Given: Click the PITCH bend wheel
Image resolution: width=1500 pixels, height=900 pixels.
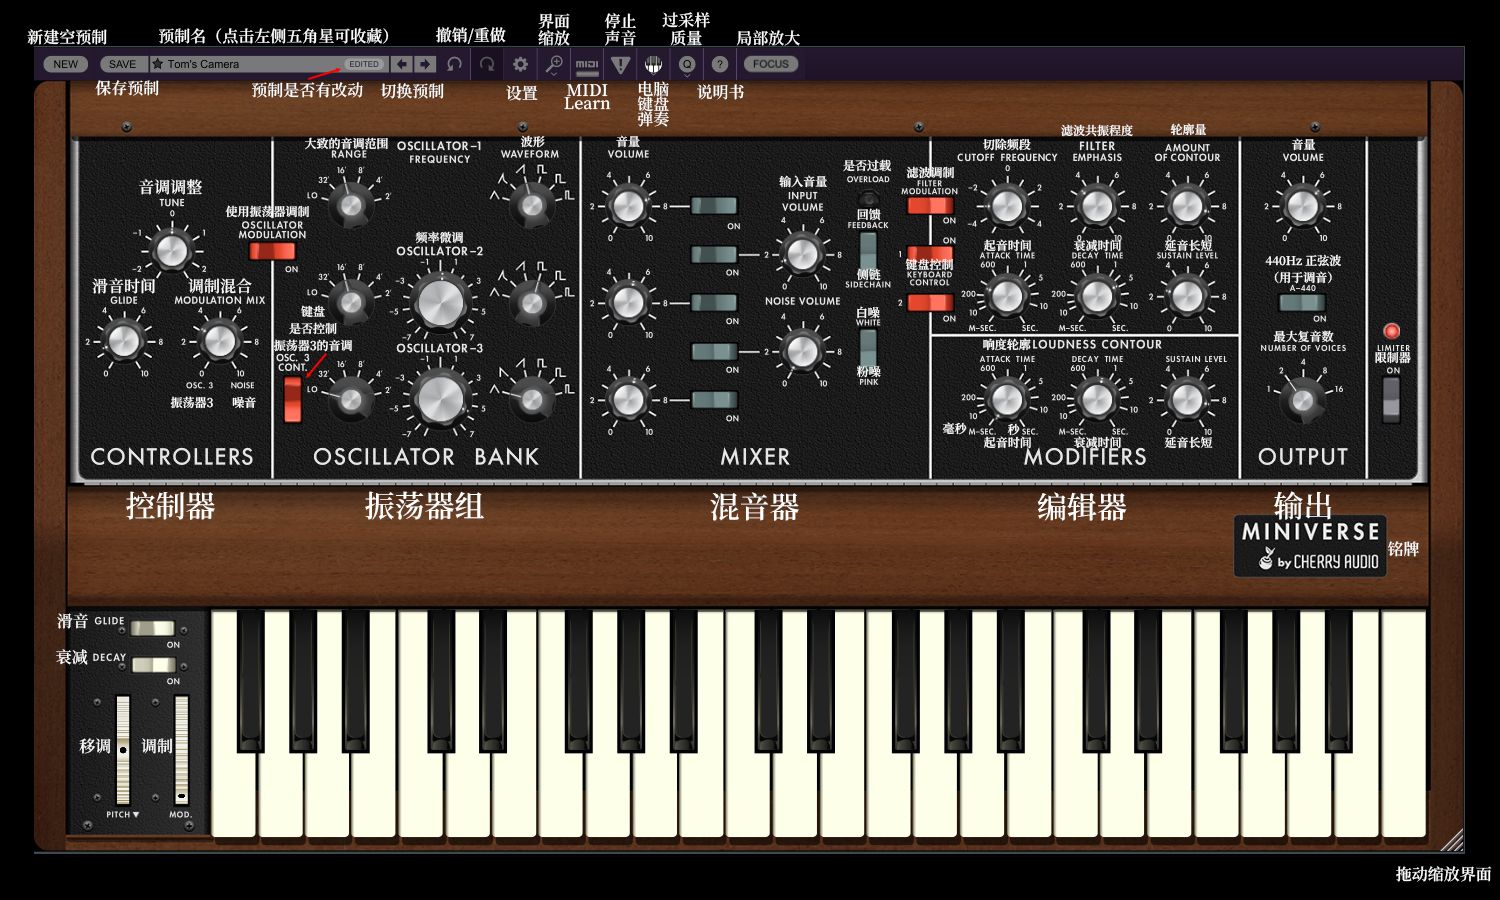Looking at the screenshot, I should [x=123, y=750].
